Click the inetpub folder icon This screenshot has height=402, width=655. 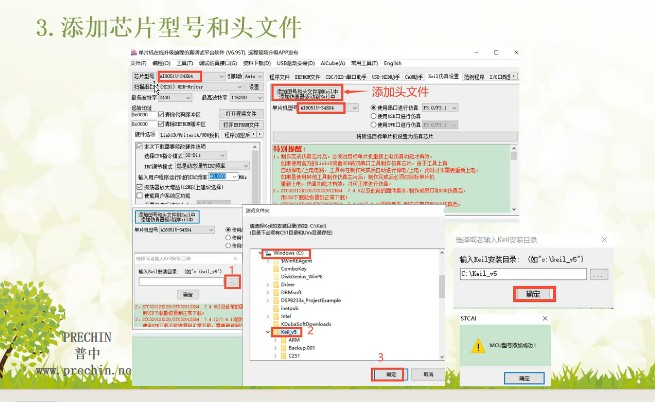click(x=276, y=308)
